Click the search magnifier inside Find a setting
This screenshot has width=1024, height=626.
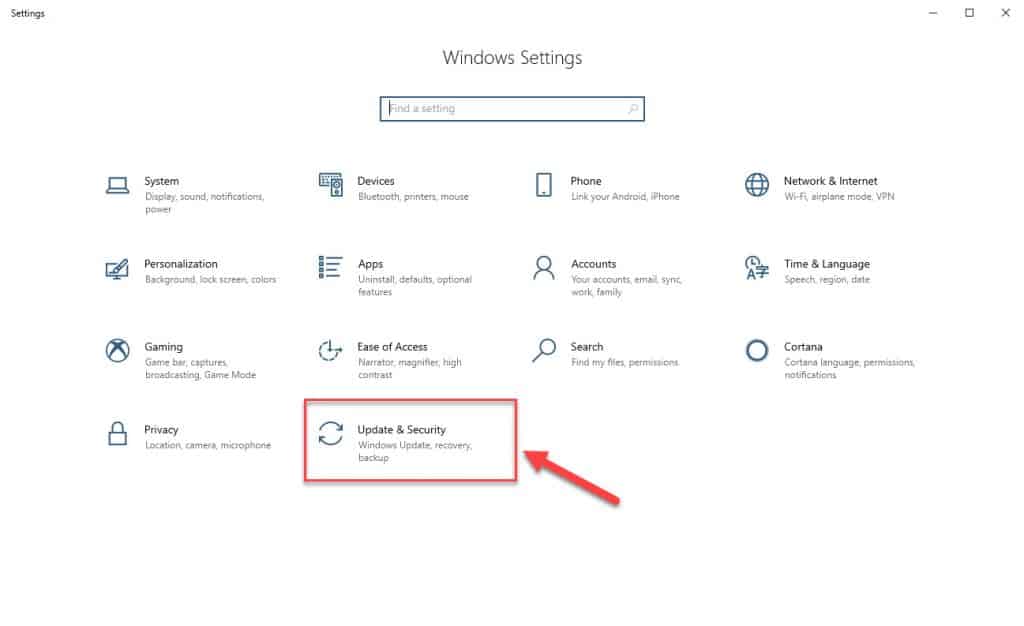point(631,108)
